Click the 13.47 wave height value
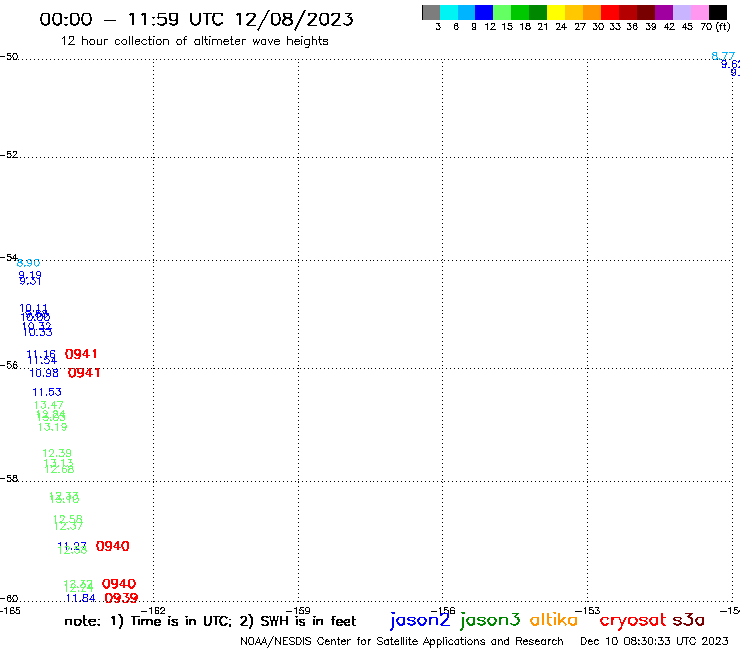The image size is (740, 650). [x=49, y=405]
